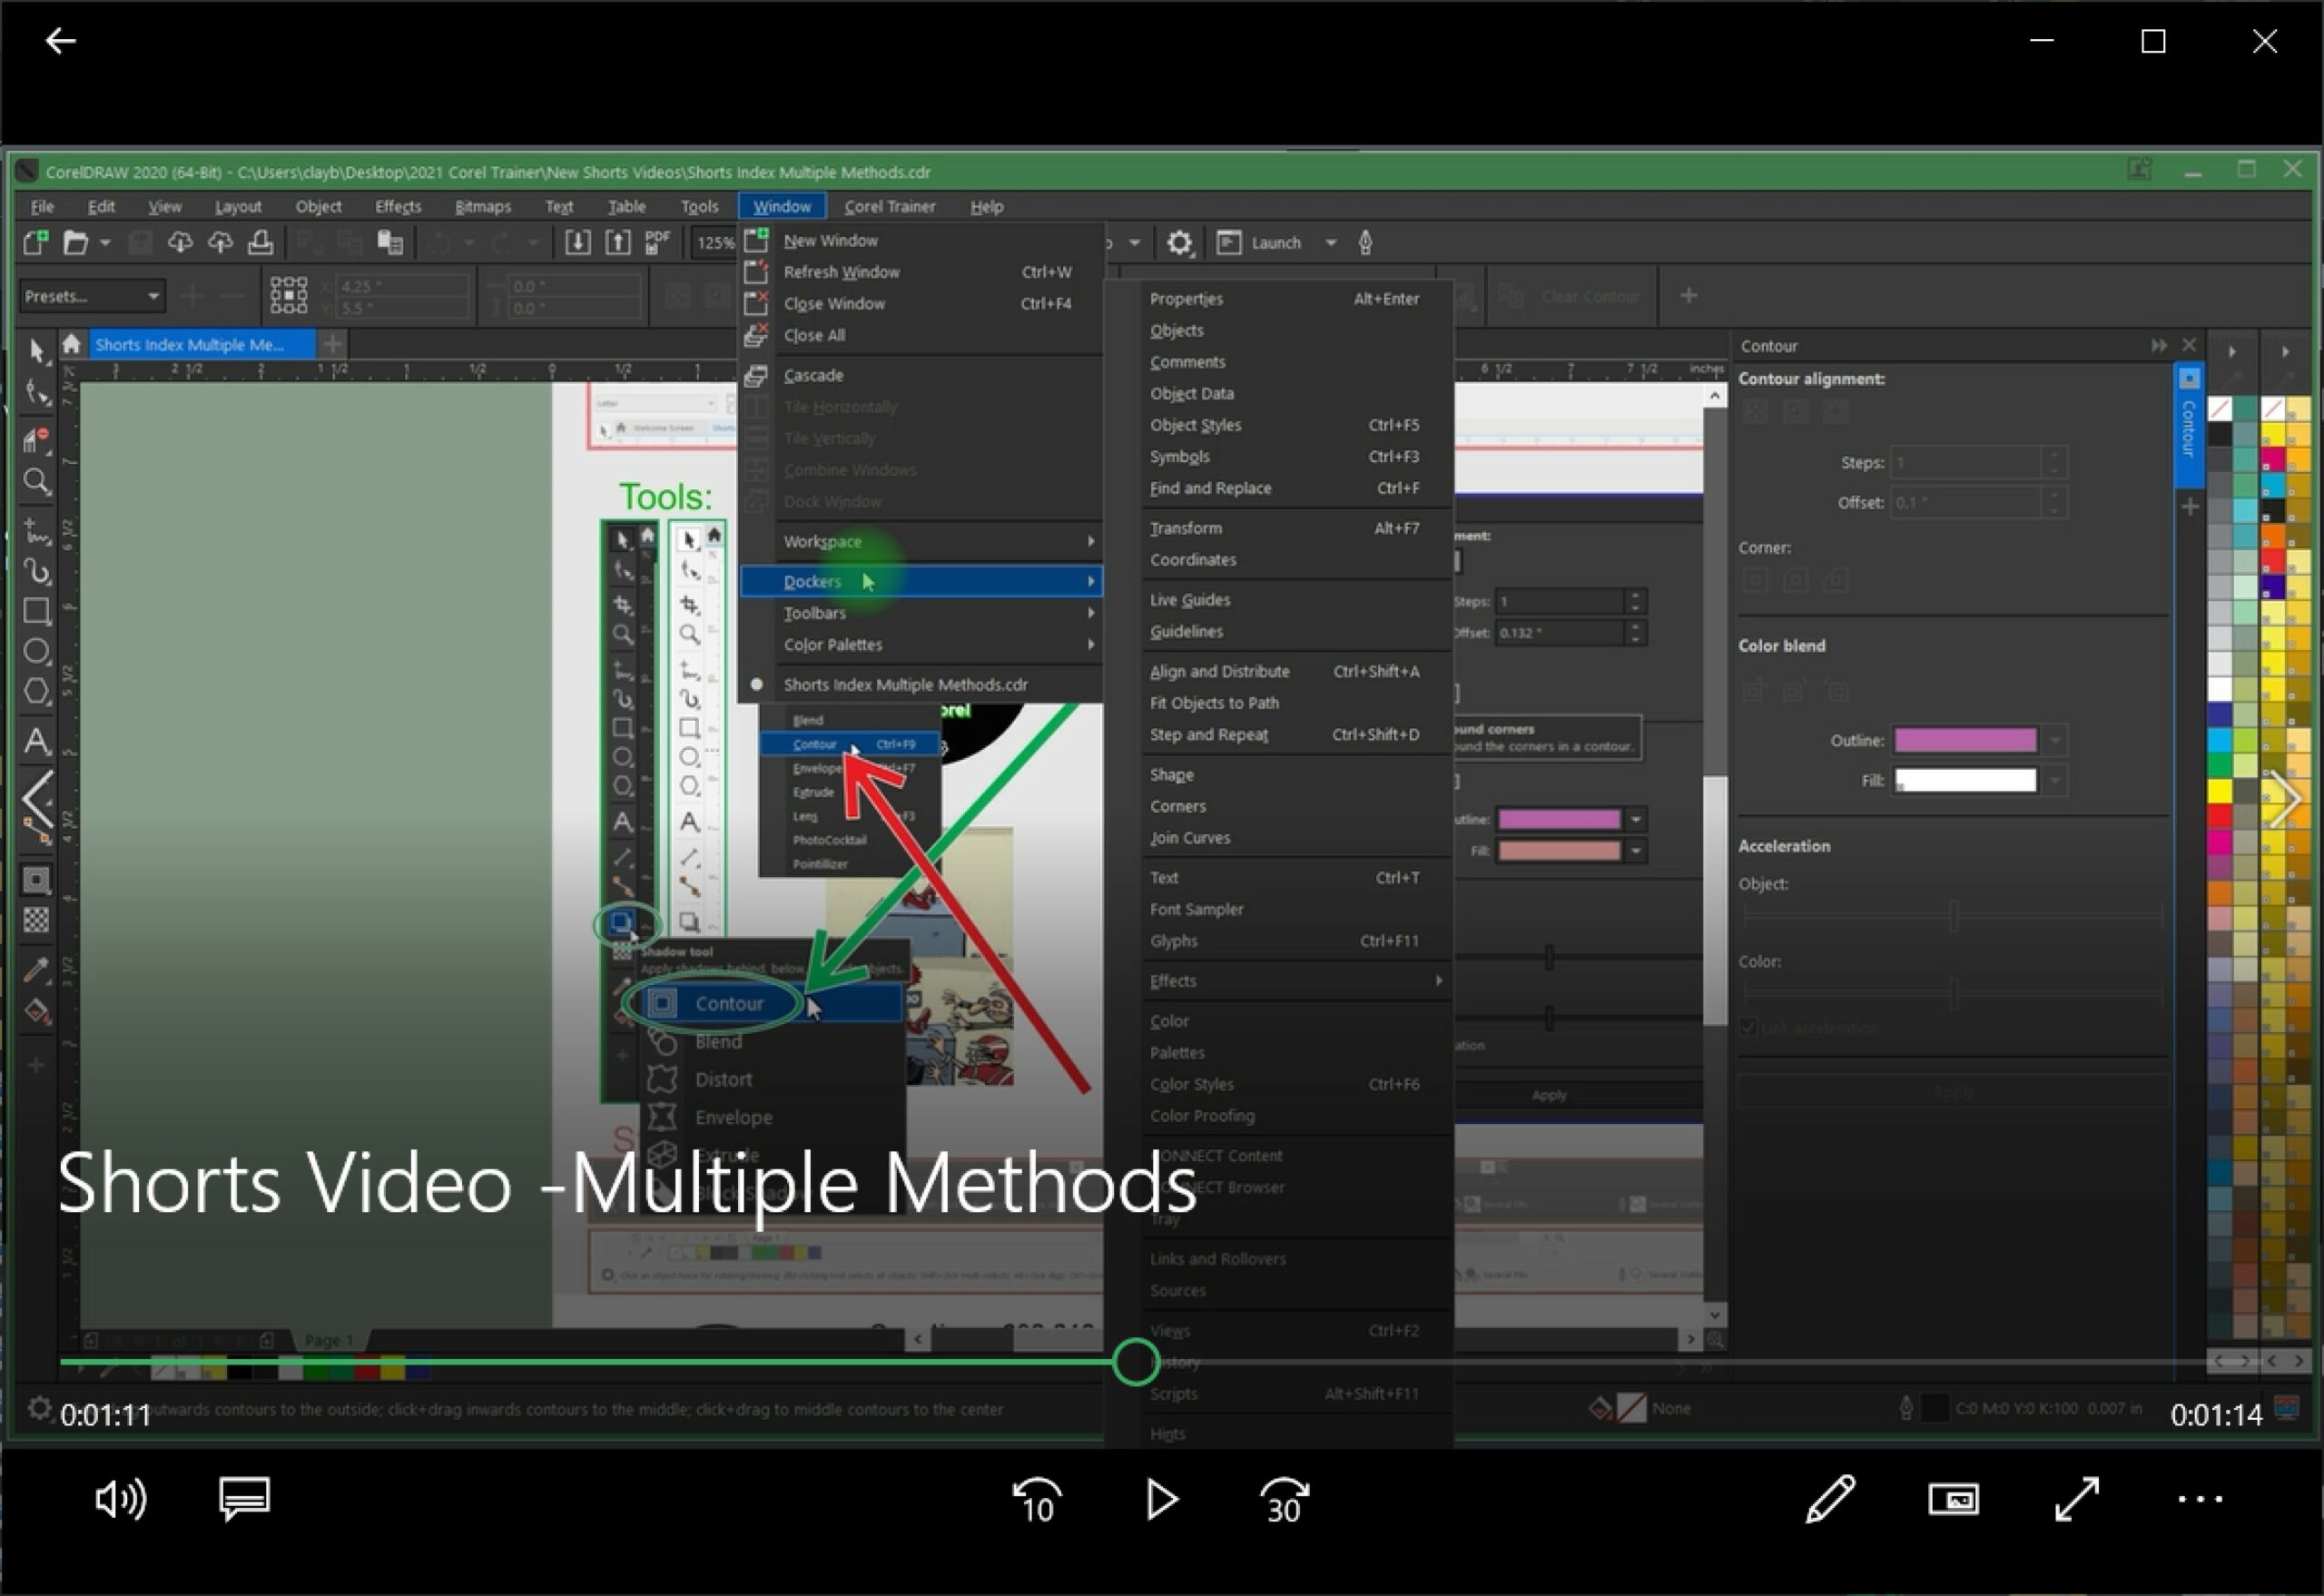Switch to mini view playback
Screen dimensions: 2324x1596
(1953, 1499)
